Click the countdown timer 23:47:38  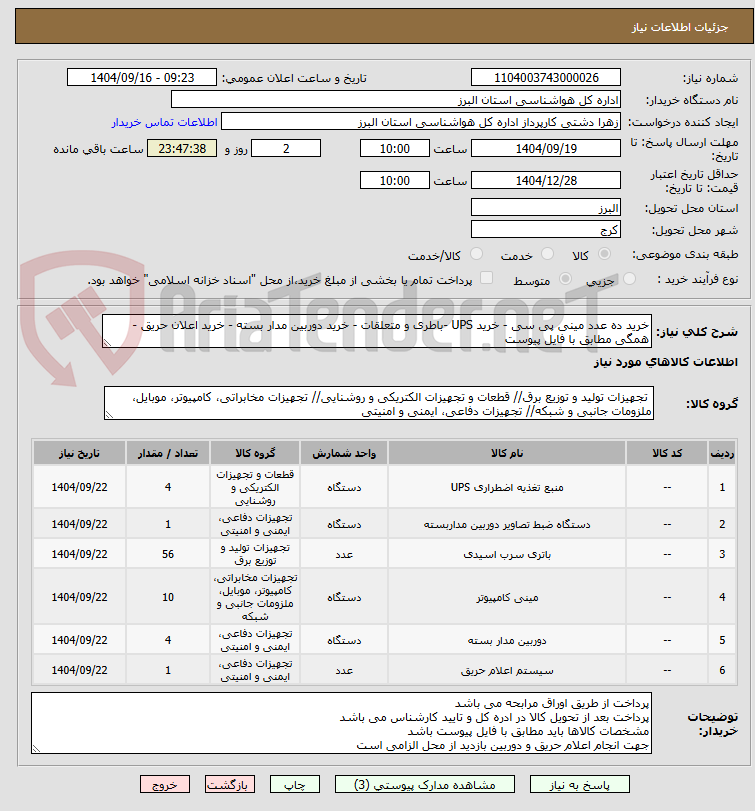(x=182, y=148)
